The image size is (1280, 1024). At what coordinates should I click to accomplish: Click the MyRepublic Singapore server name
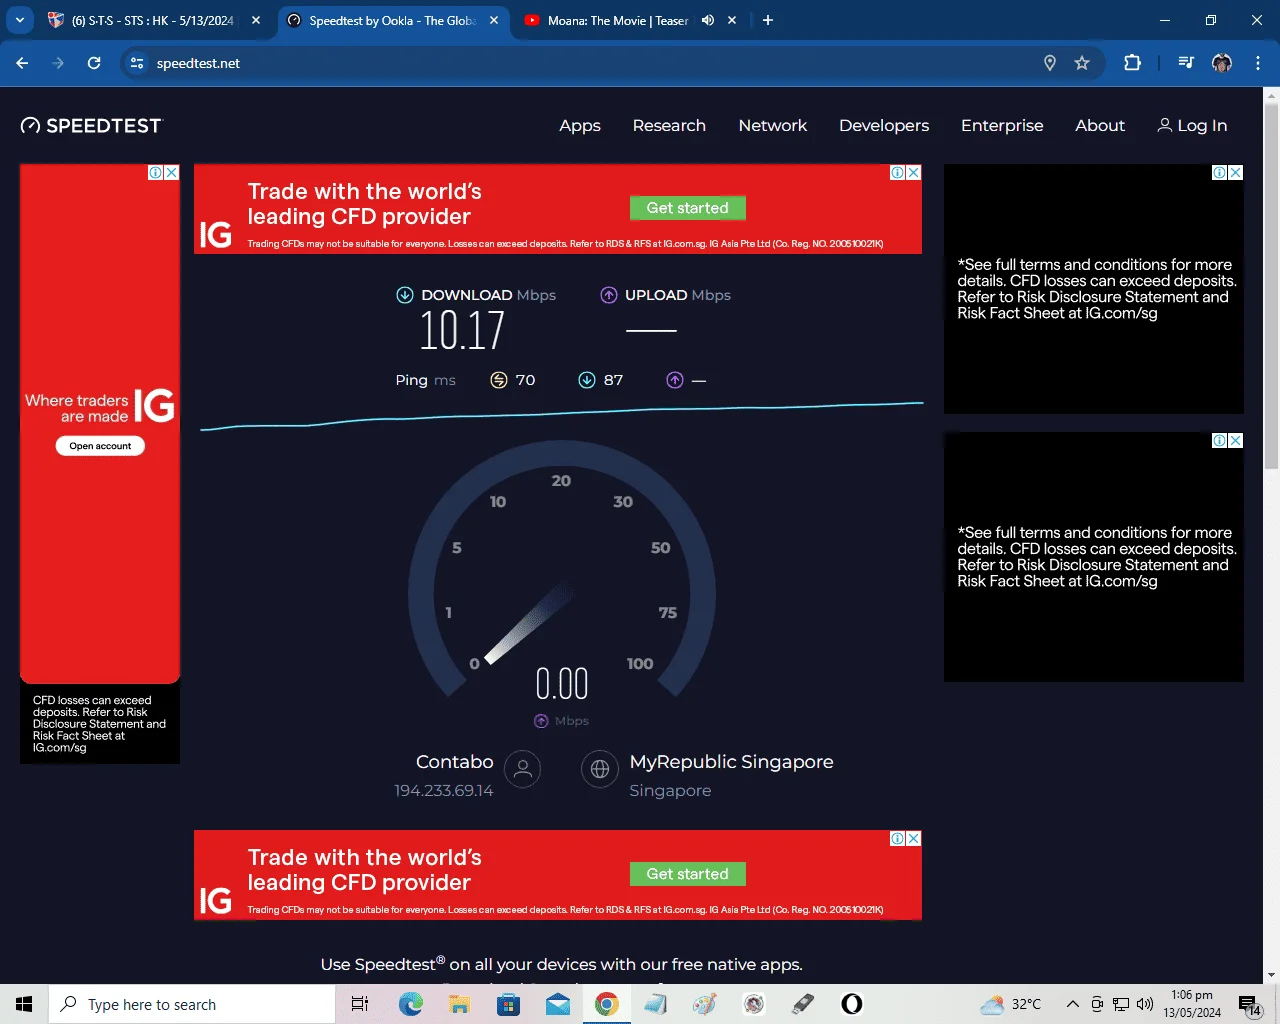(x=731, y=762)
